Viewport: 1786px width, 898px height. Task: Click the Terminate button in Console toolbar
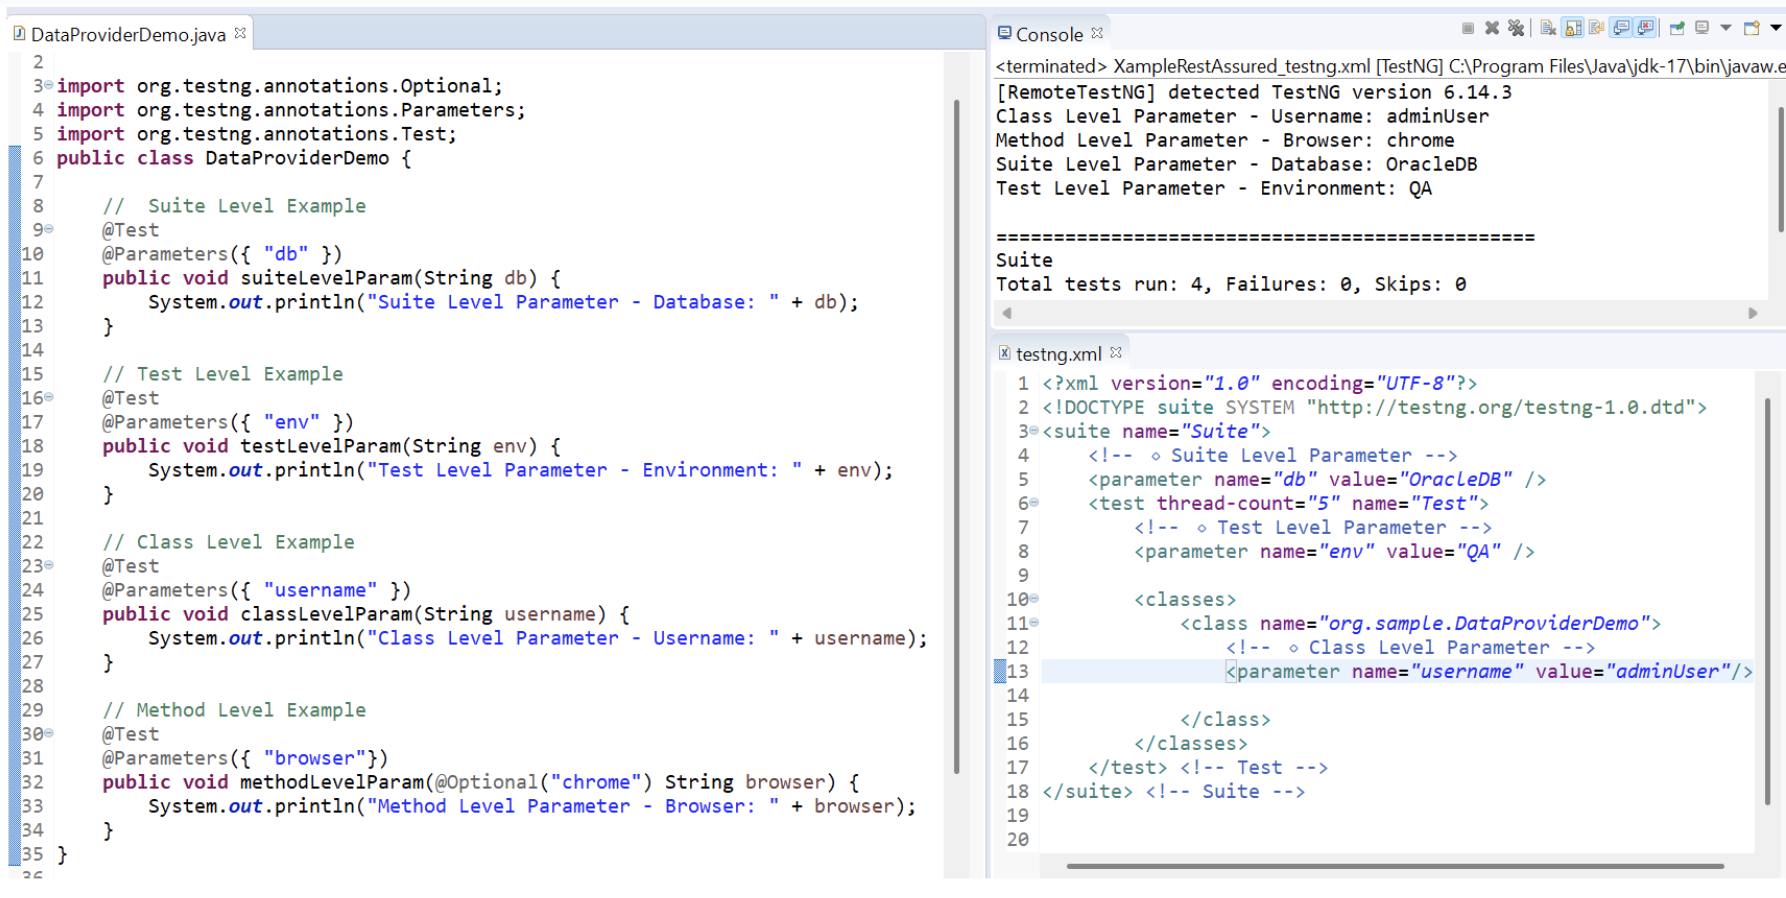1468,28
